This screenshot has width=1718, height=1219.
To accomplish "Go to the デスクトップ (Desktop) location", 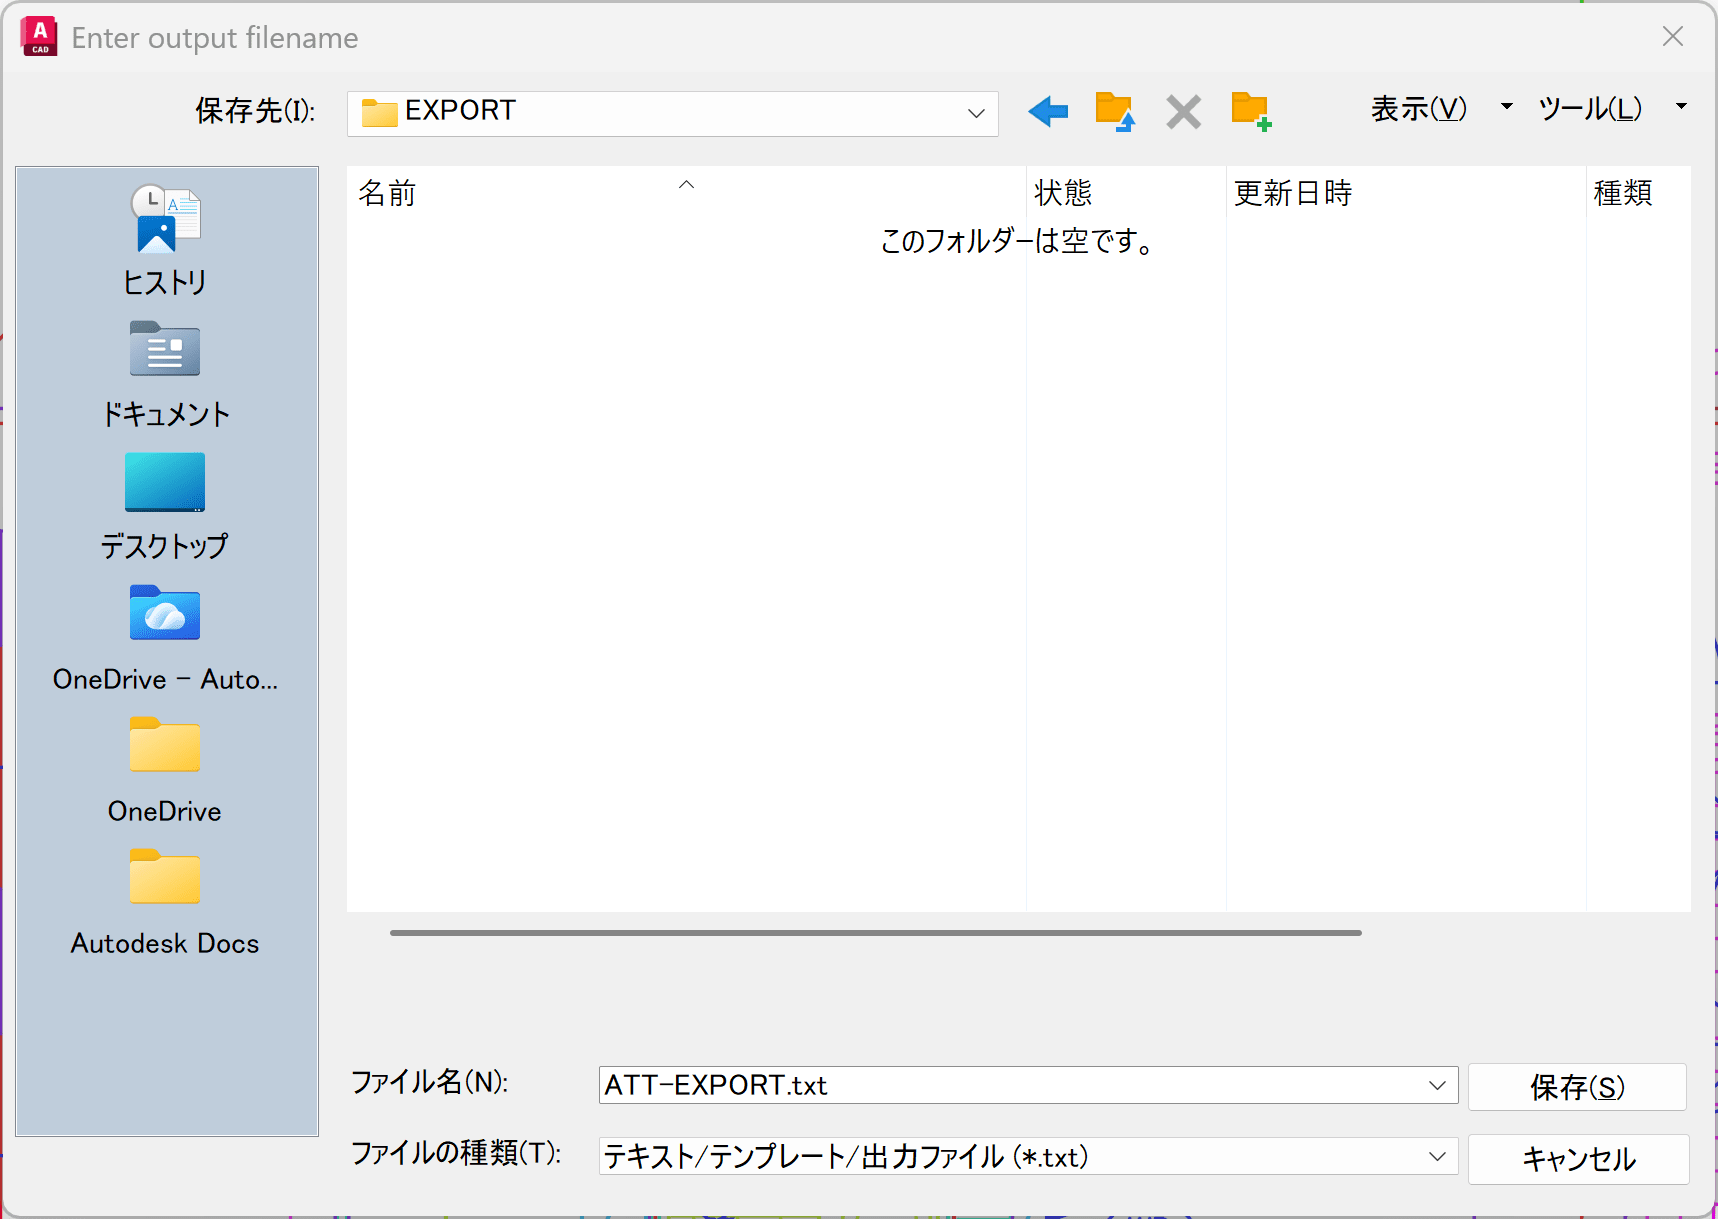I will tap(165, 505).
